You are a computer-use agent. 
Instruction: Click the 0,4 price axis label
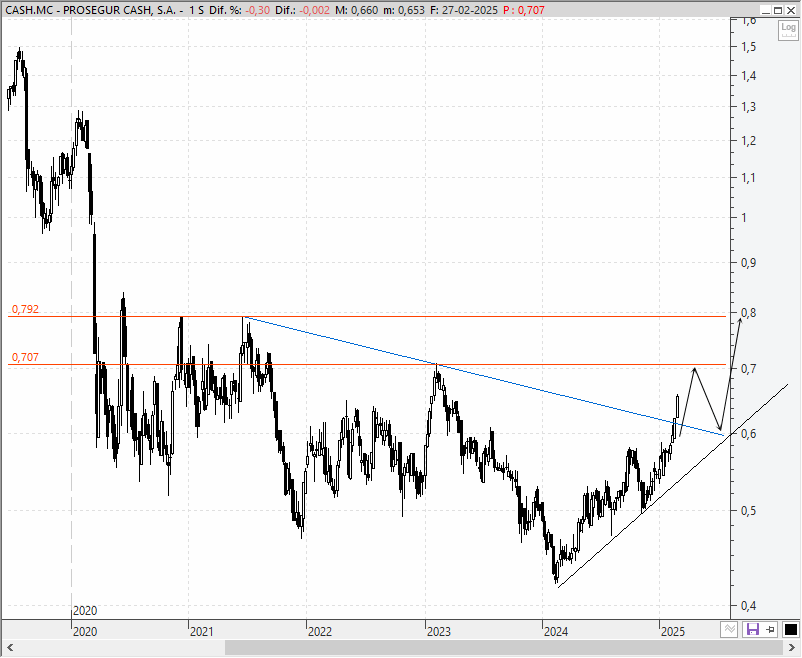pyautogui.click(x=749, y=605)
